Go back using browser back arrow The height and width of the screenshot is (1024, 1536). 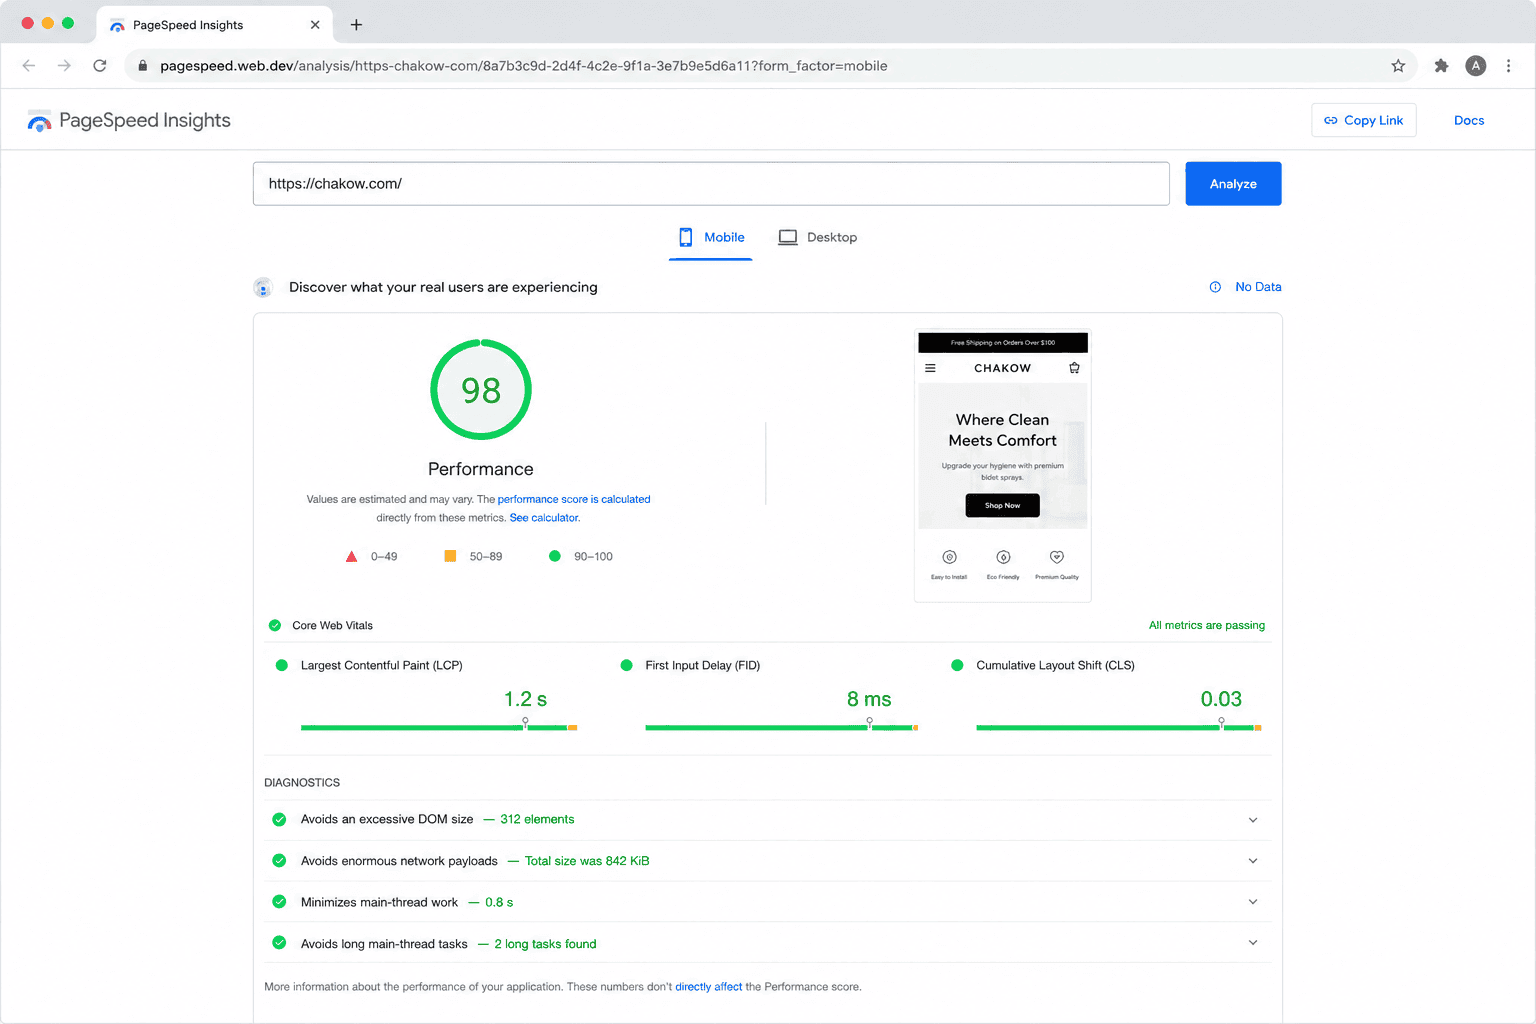point(29,66)
